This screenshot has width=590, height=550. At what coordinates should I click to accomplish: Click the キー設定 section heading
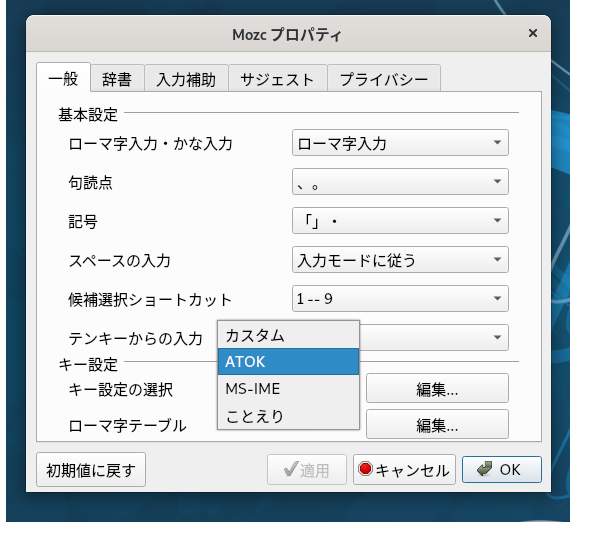(x=88, y=365)
